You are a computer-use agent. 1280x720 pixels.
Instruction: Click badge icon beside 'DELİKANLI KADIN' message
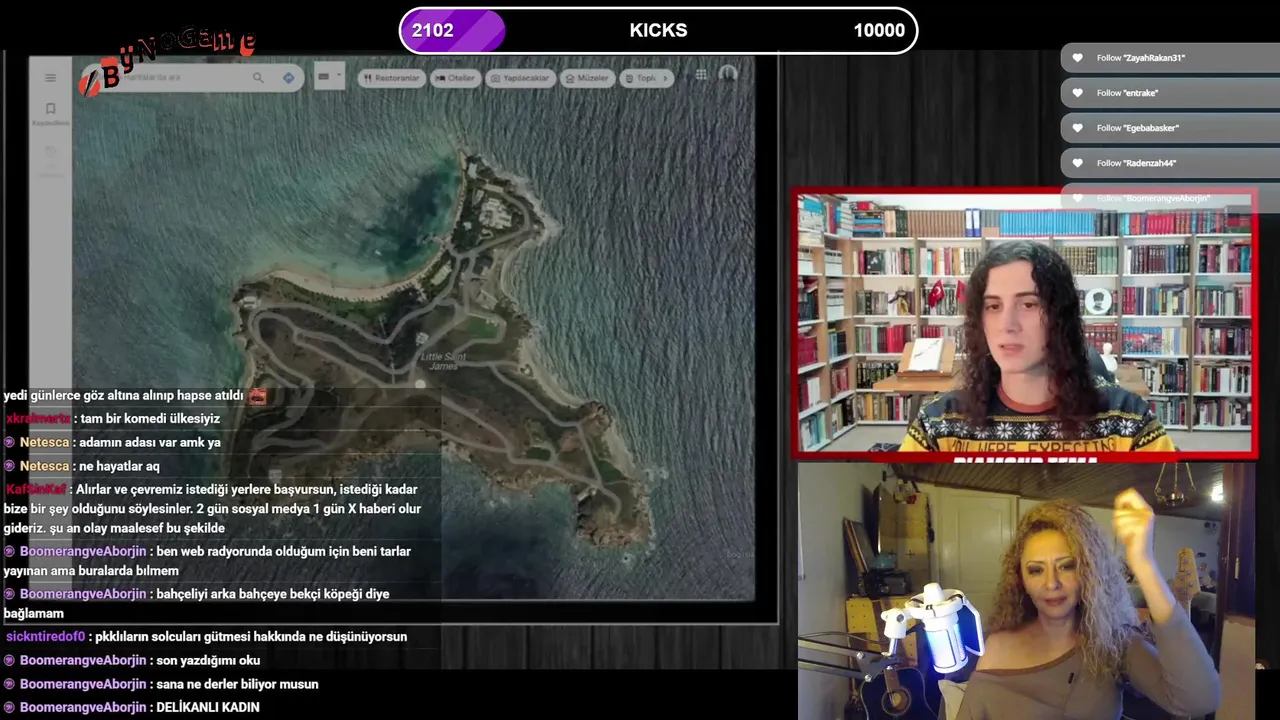pos(10,707)
